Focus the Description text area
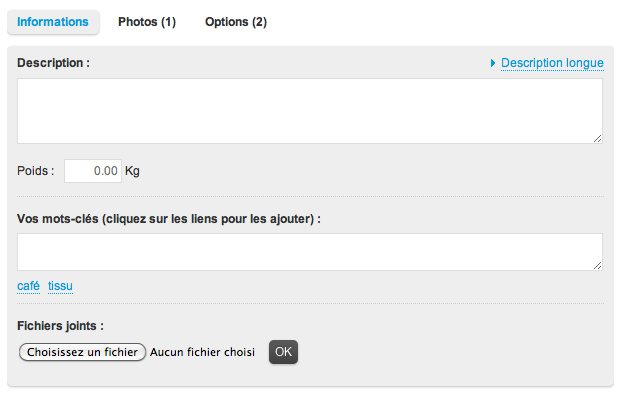This screenshot has height=400, width=620. point(310,110)
